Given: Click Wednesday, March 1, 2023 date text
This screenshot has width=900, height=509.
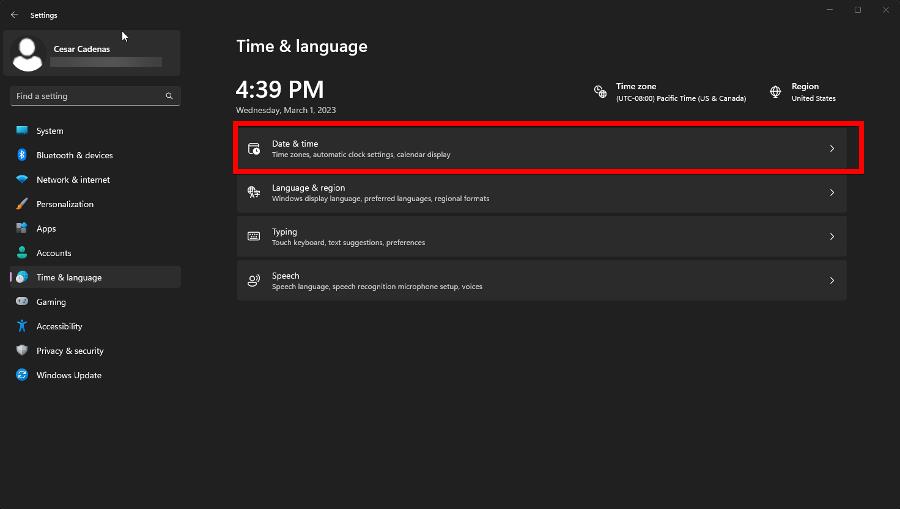Looking at the screenshot, I should coord(286,110).
